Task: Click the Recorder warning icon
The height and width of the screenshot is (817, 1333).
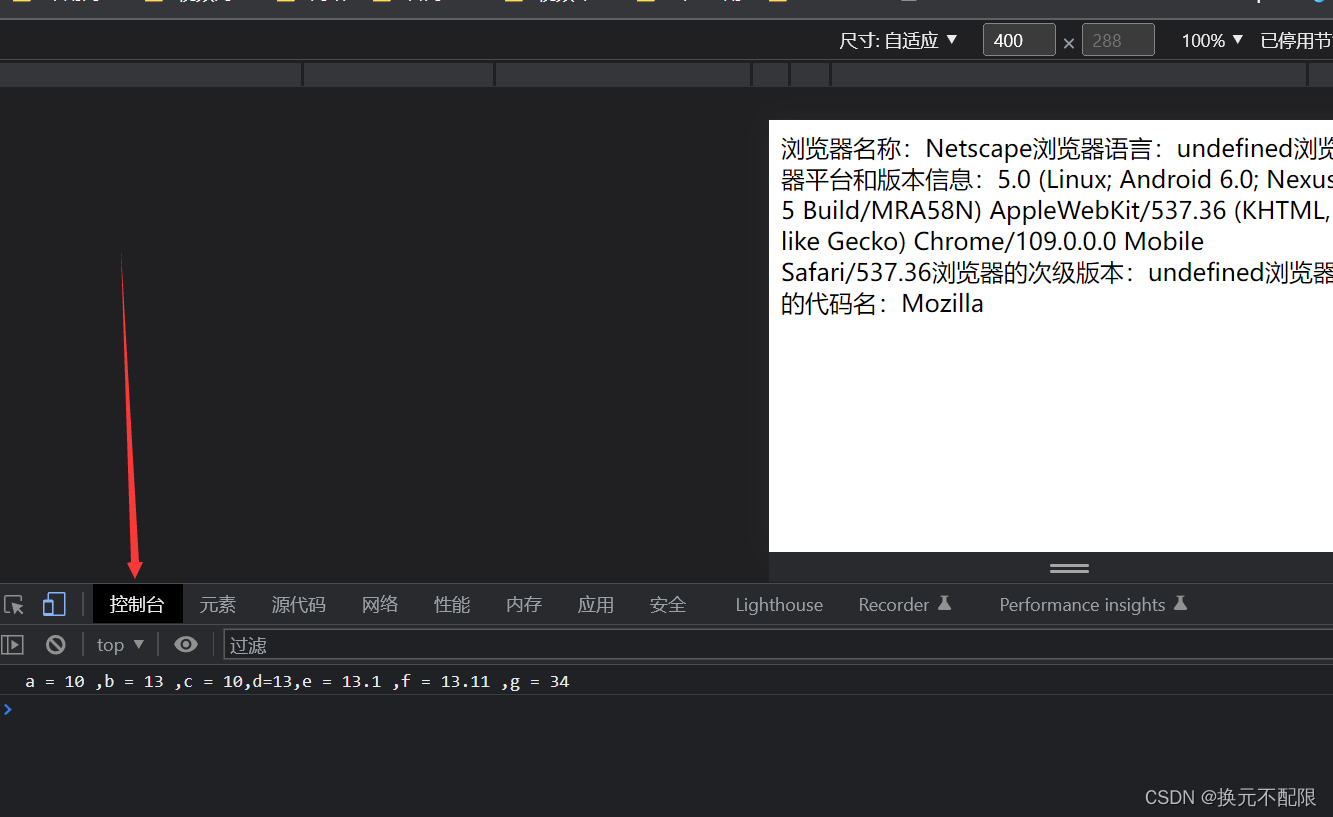Action: point(946,603)
